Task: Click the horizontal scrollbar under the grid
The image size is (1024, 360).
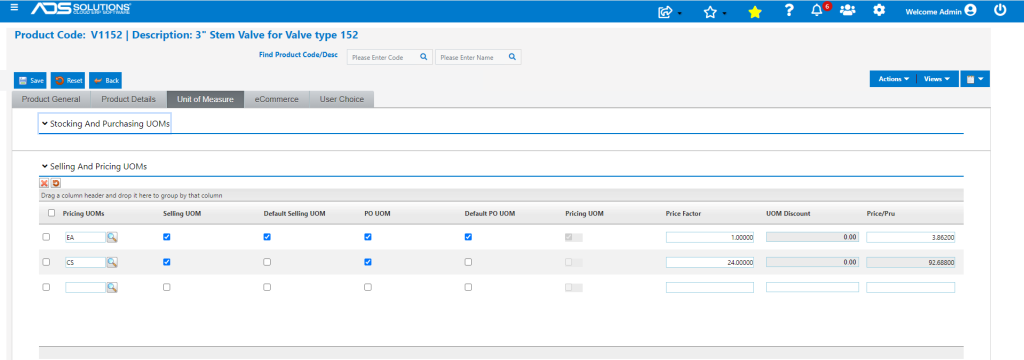Action: 501,353
